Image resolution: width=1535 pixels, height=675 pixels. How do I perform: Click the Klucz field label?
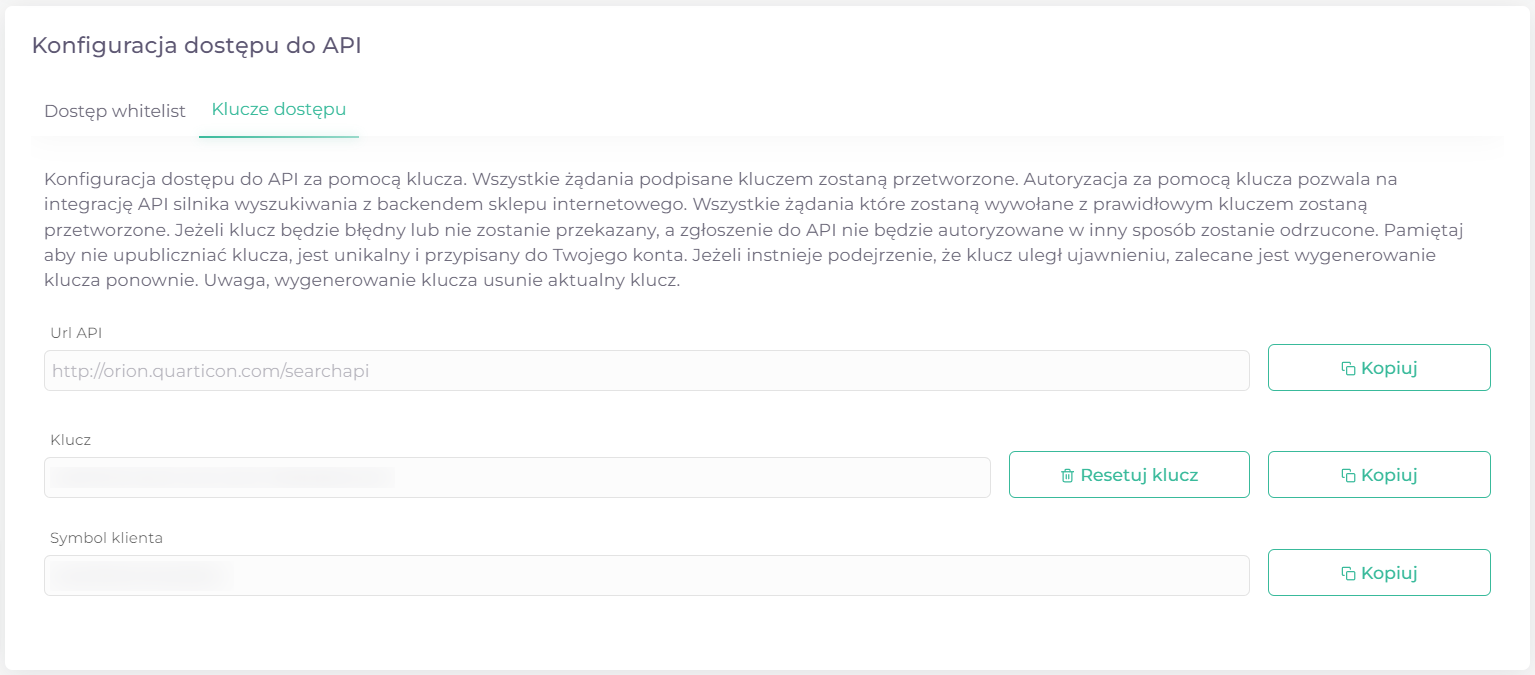[71, 440]
